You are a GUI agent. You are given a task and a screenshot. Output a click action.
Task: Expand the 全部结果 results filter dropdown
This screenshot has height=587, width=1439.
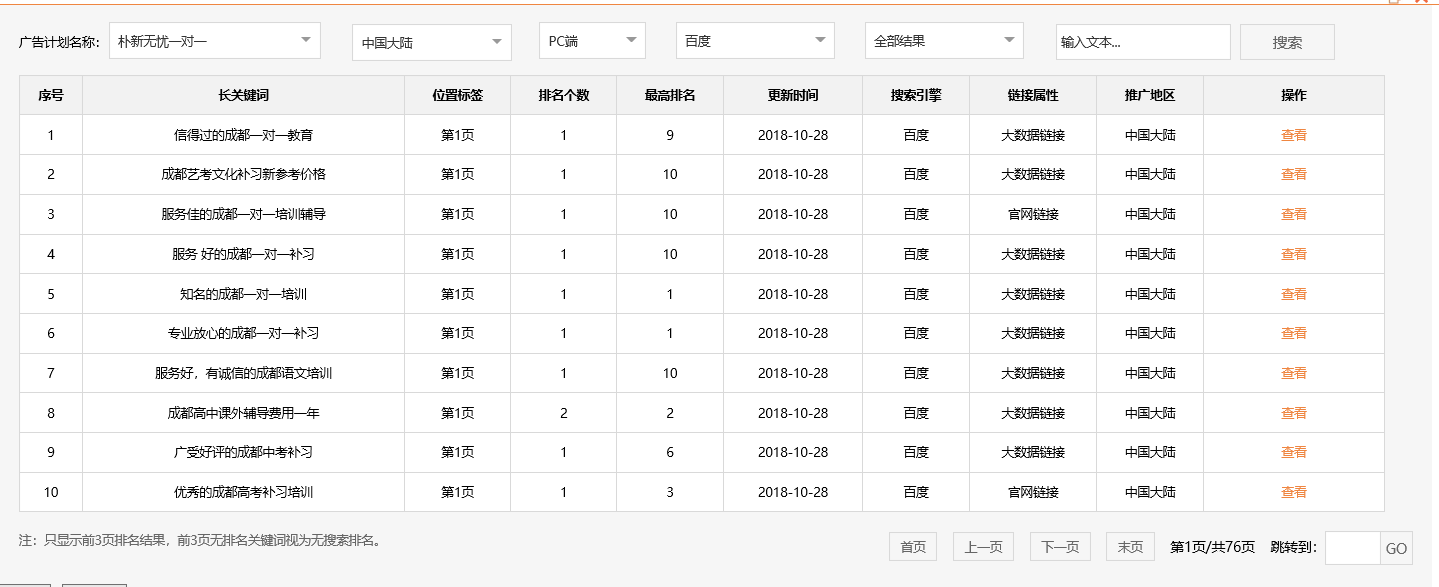[x=944, y=40]
